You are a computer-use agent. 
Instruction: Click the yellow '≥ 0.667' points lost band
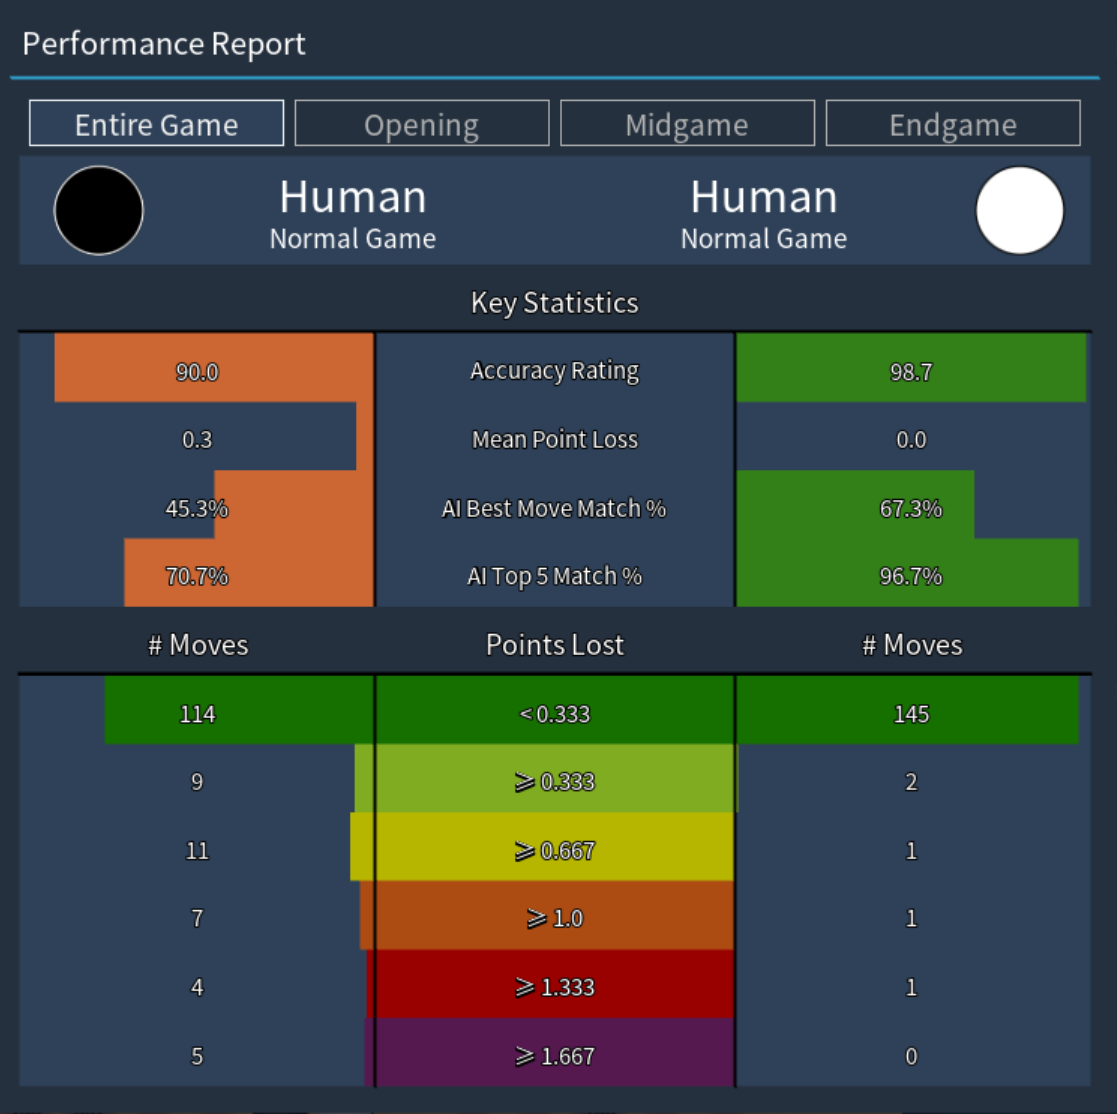pos(555,851)
